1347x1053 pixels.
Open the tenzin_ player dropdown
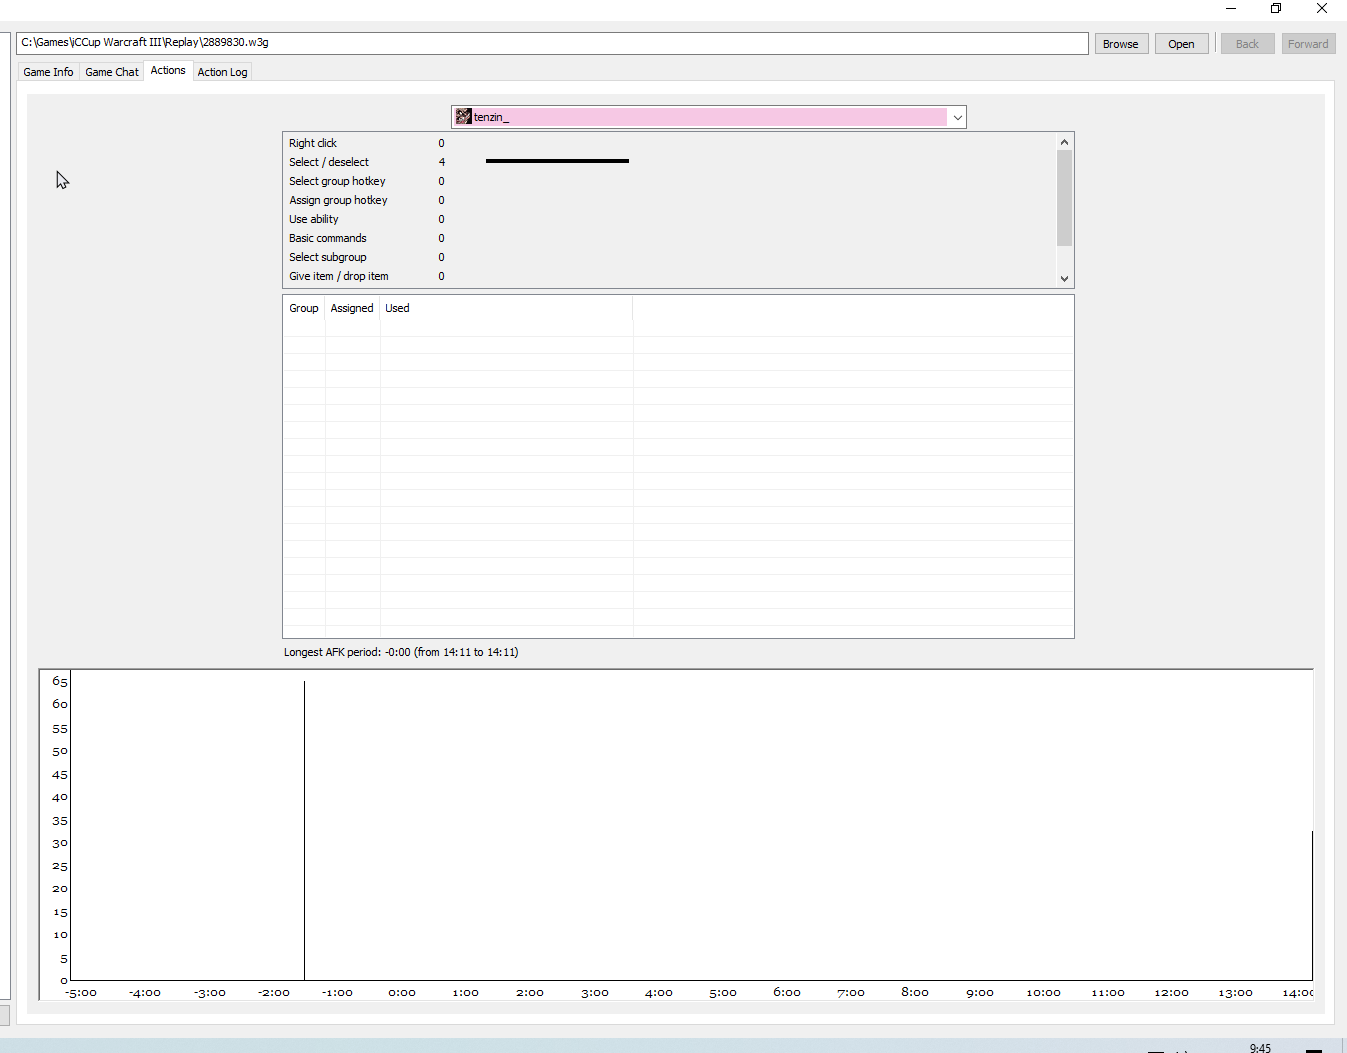pos(708,117)
